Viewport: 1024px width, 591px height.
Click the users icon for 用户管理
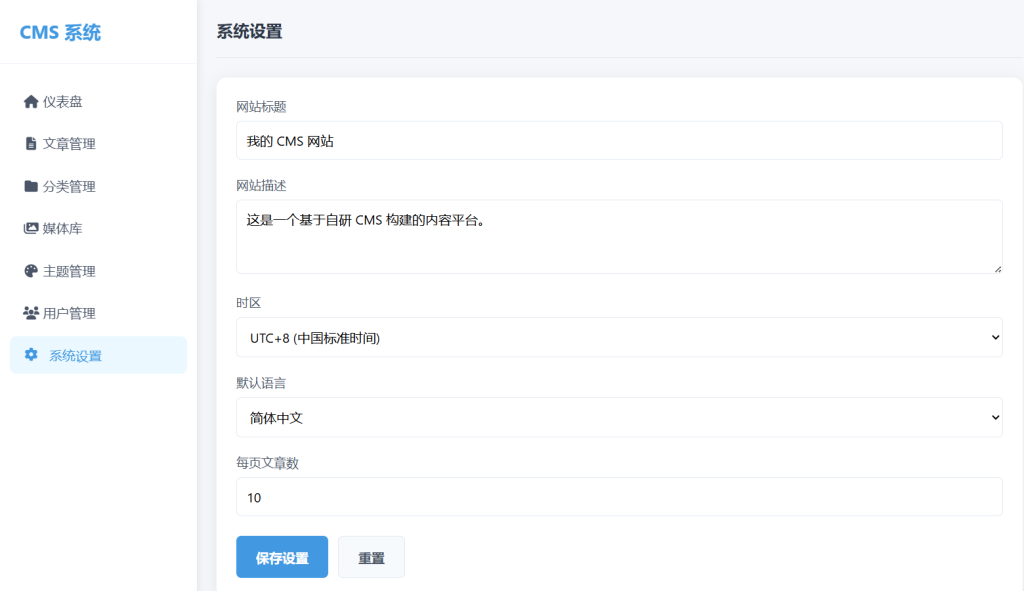pos(30,313)
